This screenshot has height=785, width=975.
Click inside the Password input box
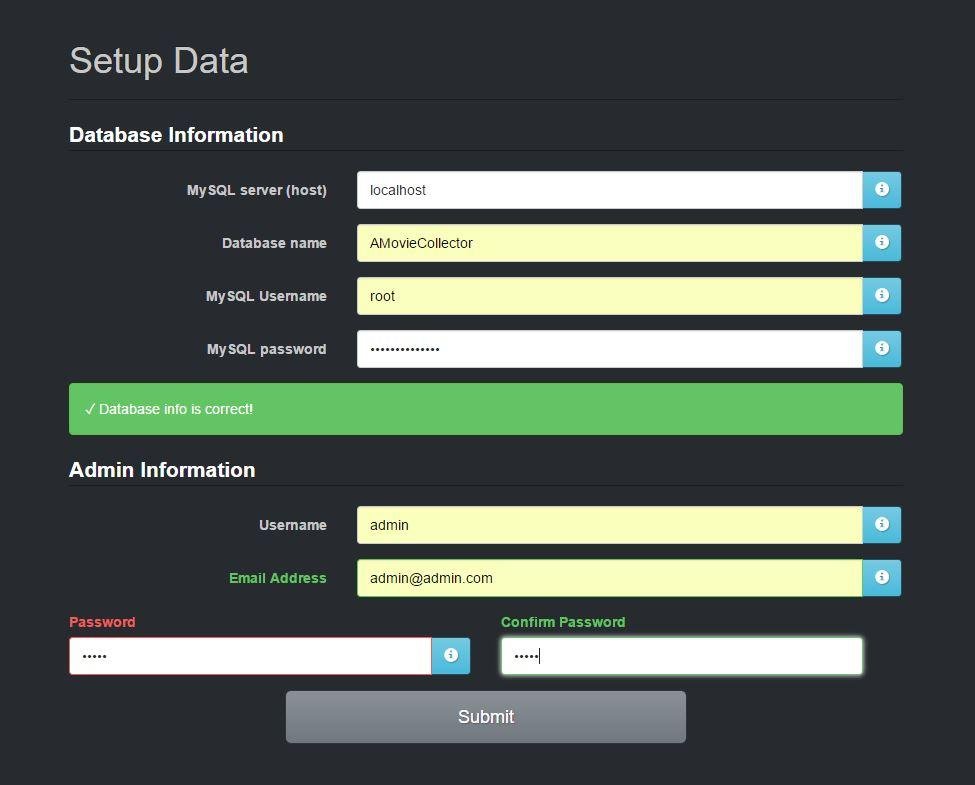coord(250,655)
